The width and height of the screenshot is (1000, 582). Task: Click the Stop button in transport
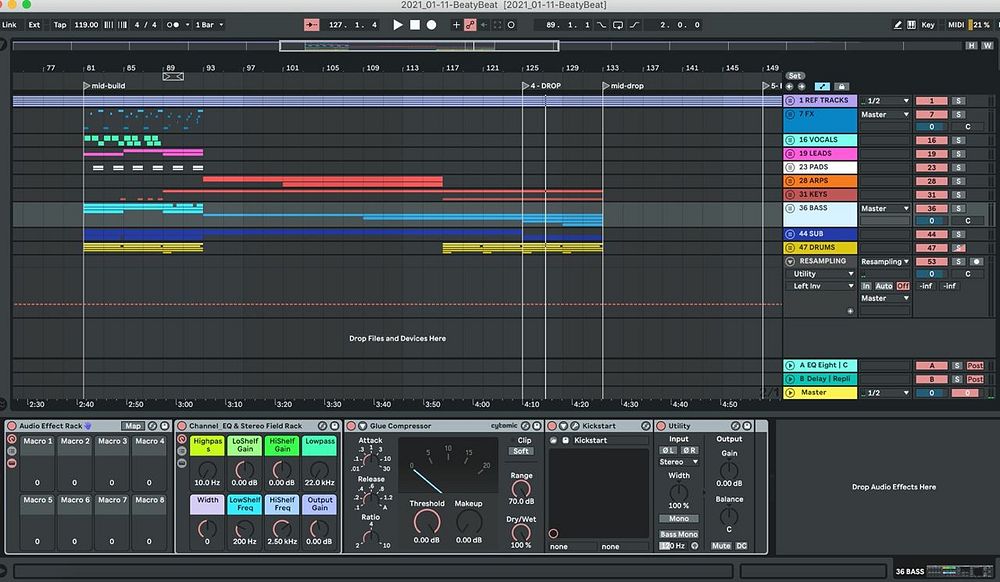[415, 24]
